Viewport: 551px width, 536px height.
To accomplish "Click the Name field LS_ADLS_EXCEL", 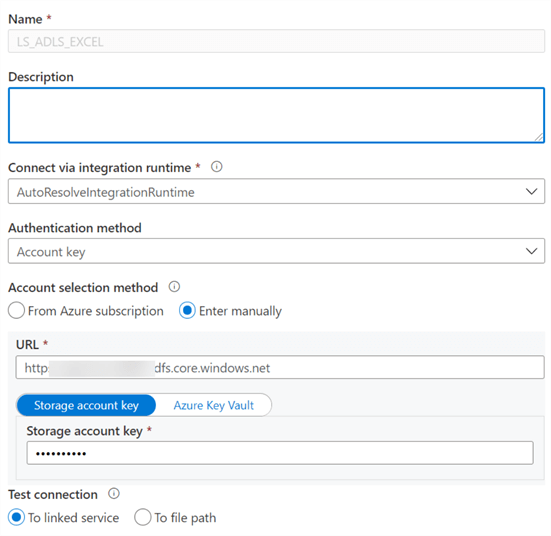I will (x=276, y=41).
